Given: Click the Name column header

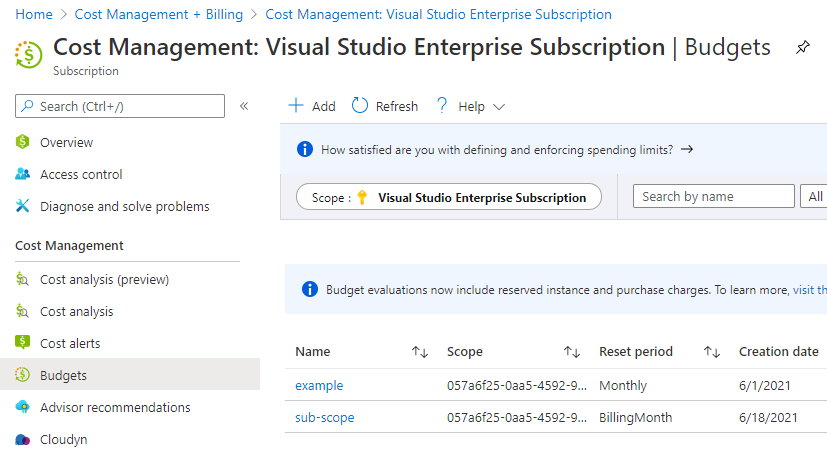Looking at the screenshot, I should [313, 352].
